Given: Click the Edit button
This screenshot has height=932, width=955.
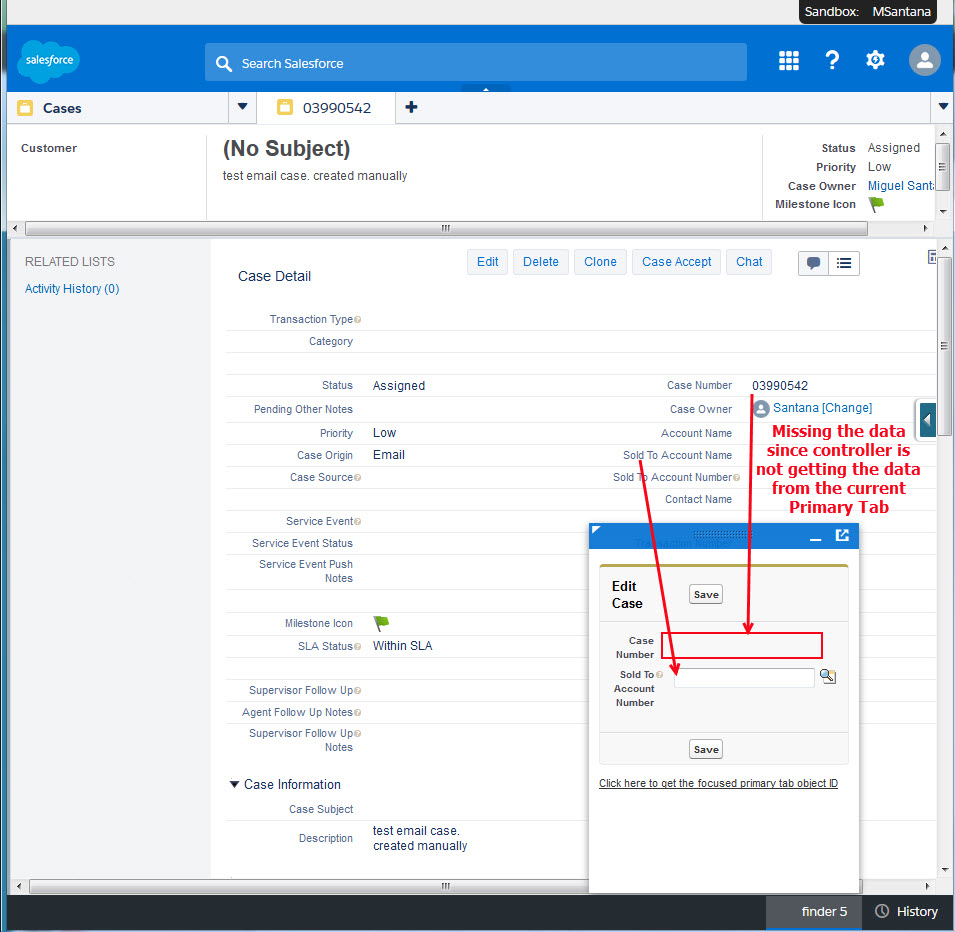Looking at the screenshot, I should [487, 262].
